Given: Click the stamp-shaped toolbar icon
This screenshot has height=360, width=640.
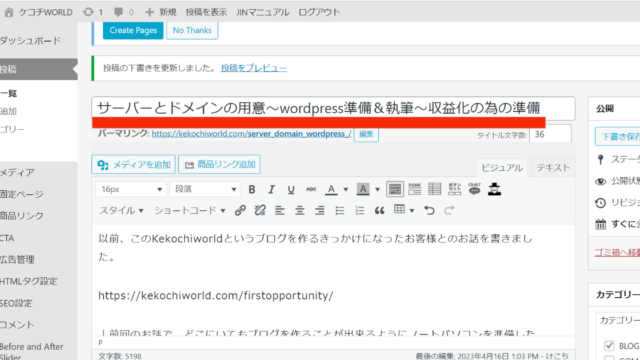Looking at the screenshot, I should [494, 189].
